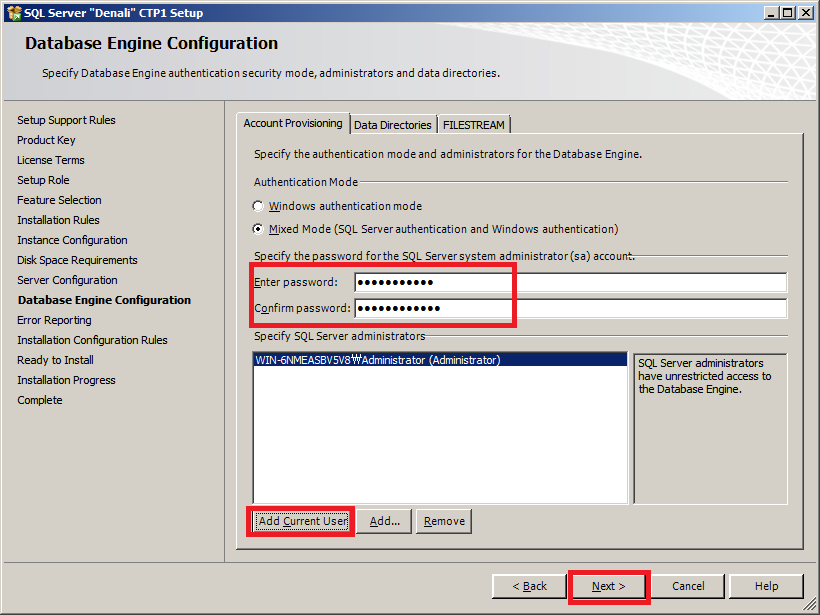Switch to the Account Provisioning tab
Viewport: 820px width, 615px height.
[293, 123]
